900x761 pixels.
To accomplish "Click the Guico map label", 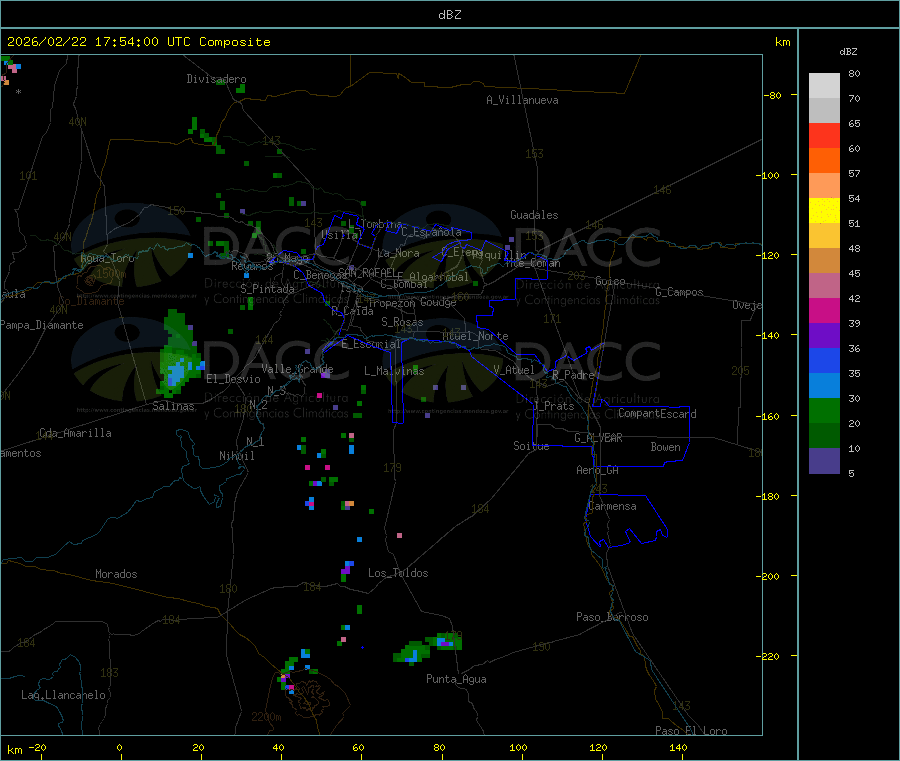I will point(610,281).
